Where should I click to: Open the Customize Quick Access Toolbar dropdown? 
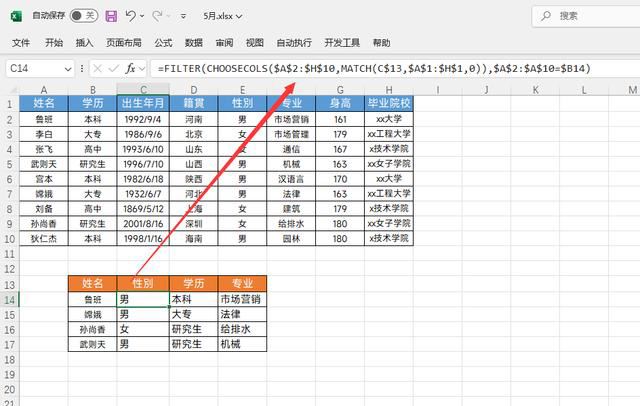pos(183,16)
